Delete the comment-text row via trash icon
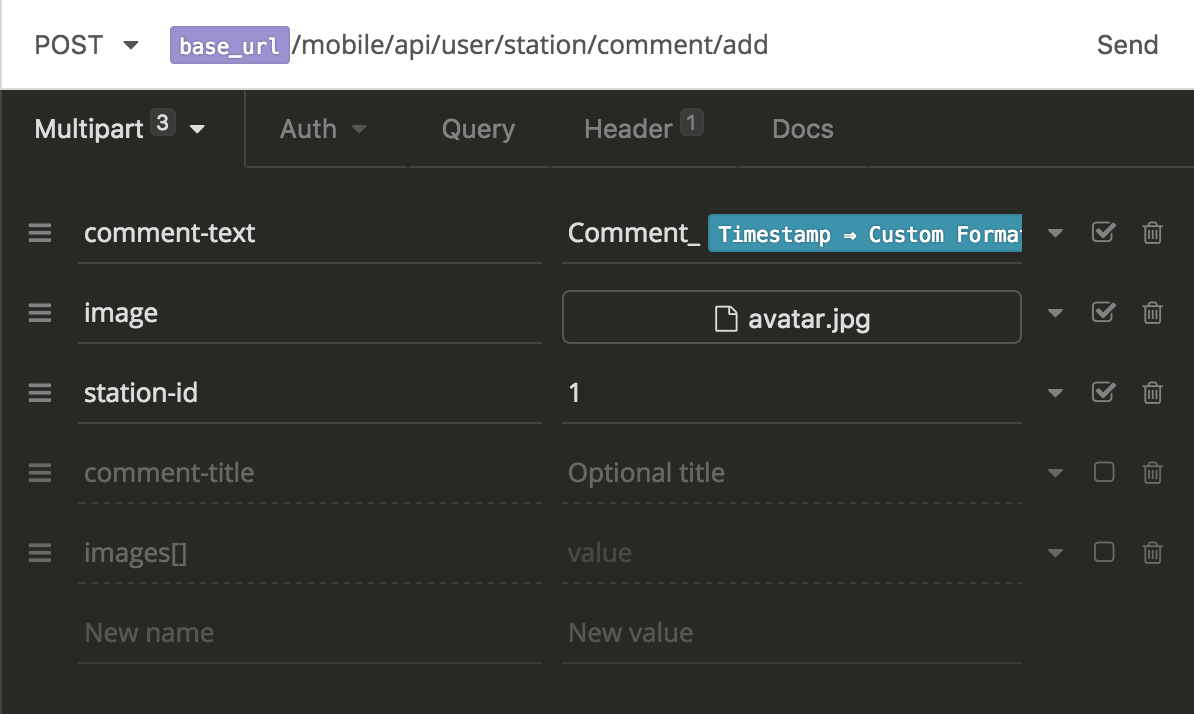 coord(1152,233)
